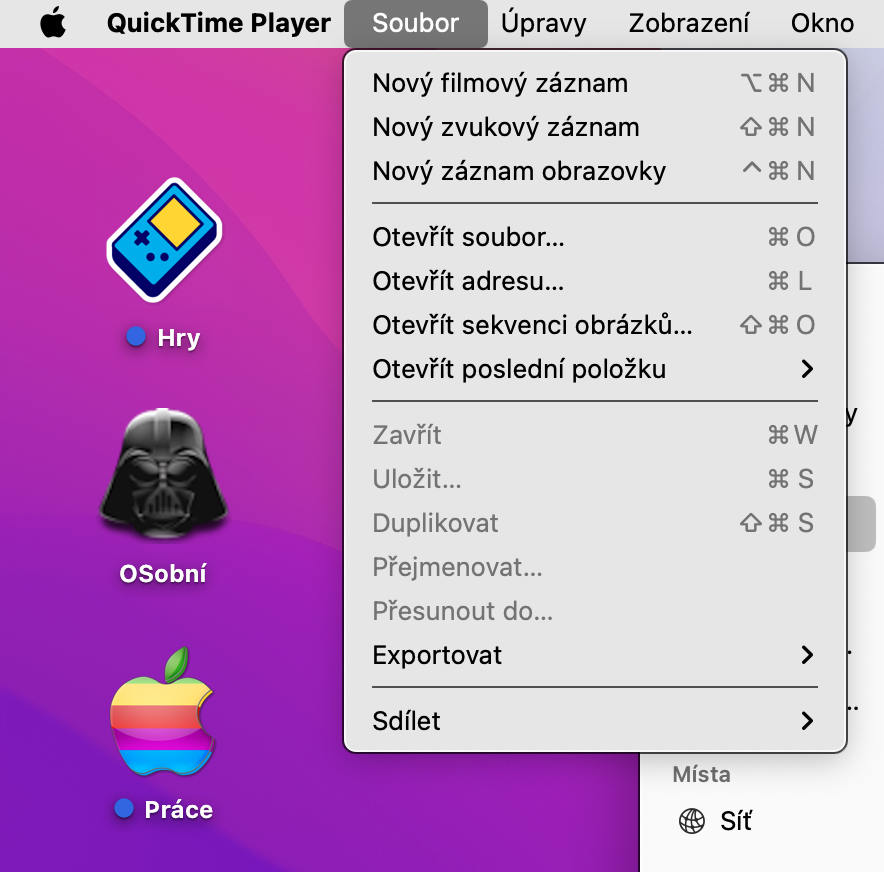
Task: Select the rainbow Apple Práce desktop icon
Action: point(163,712)
